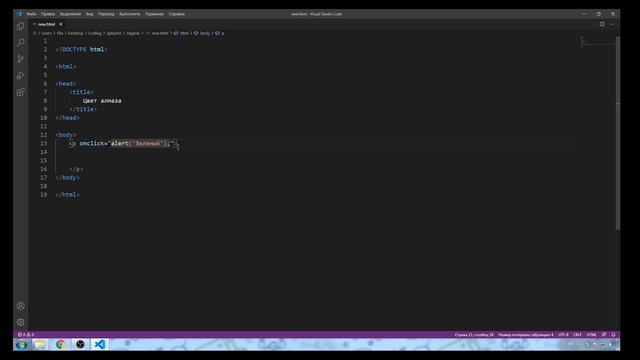This screenshot has width=640, height=360.
Task: Open the Manage gear icon
Action: pos(20,322)
